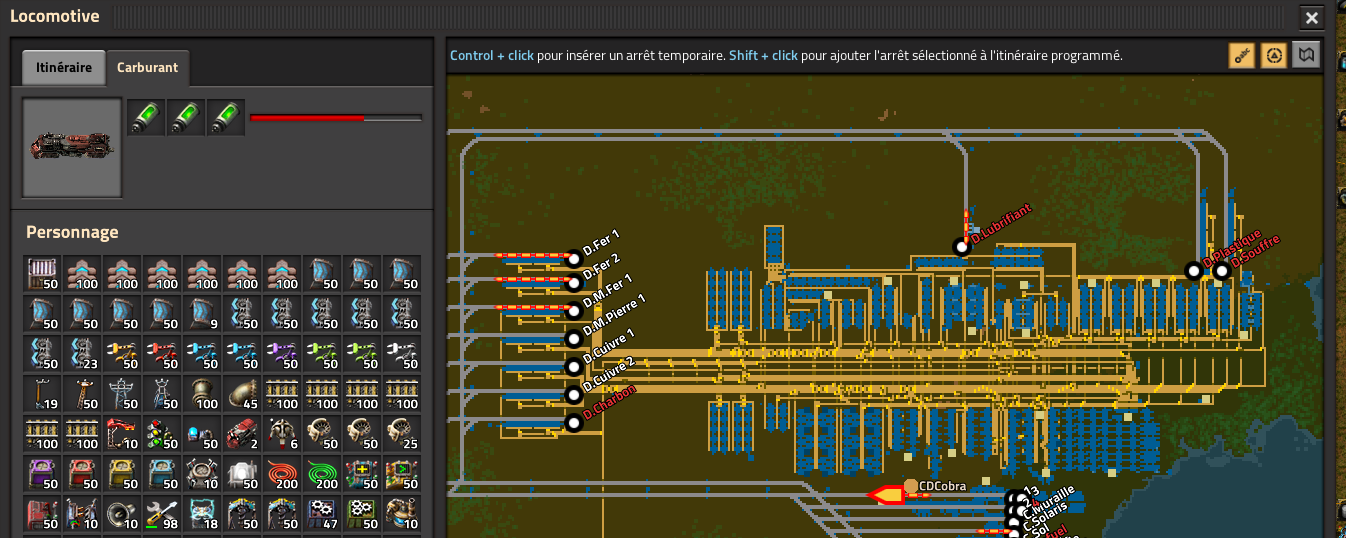Image resolution: width=1346 pixels, height=538 pixels.
Task: Pick the yellow inserter stack
Action: point(122,354)
